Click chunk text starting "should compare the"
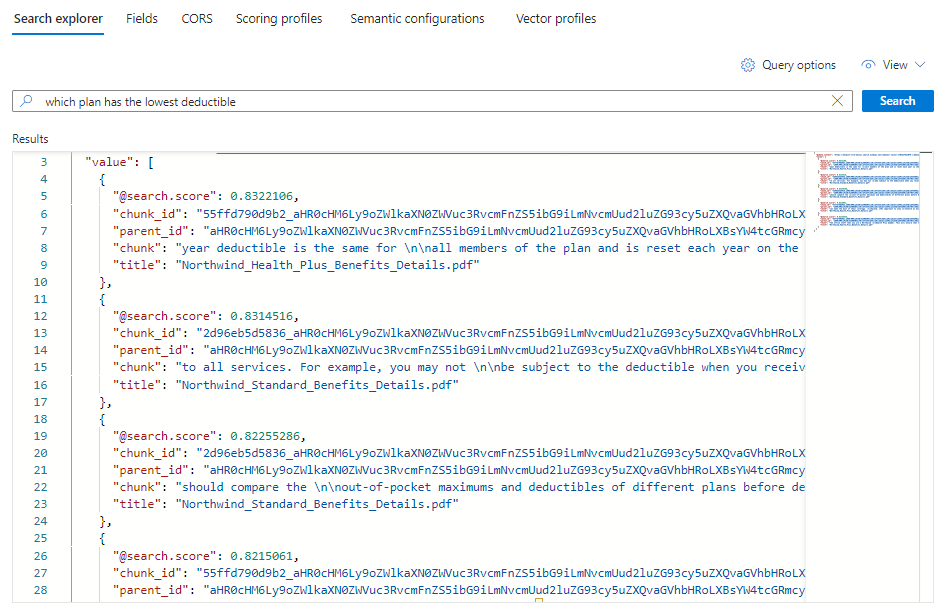The width and height of the screenshot is (941, 608). 490,487
